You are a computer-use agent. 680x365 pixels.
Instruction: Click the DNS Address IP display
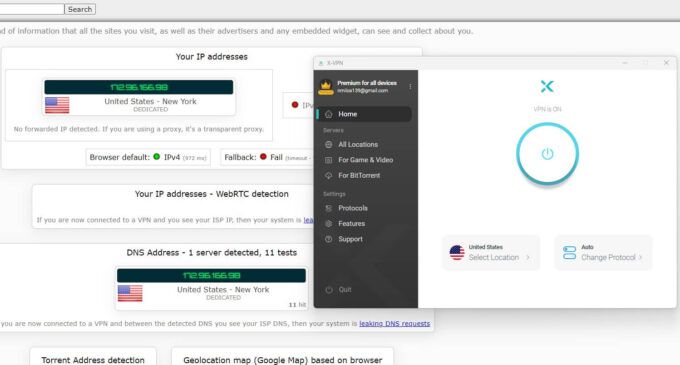(211, 275)
